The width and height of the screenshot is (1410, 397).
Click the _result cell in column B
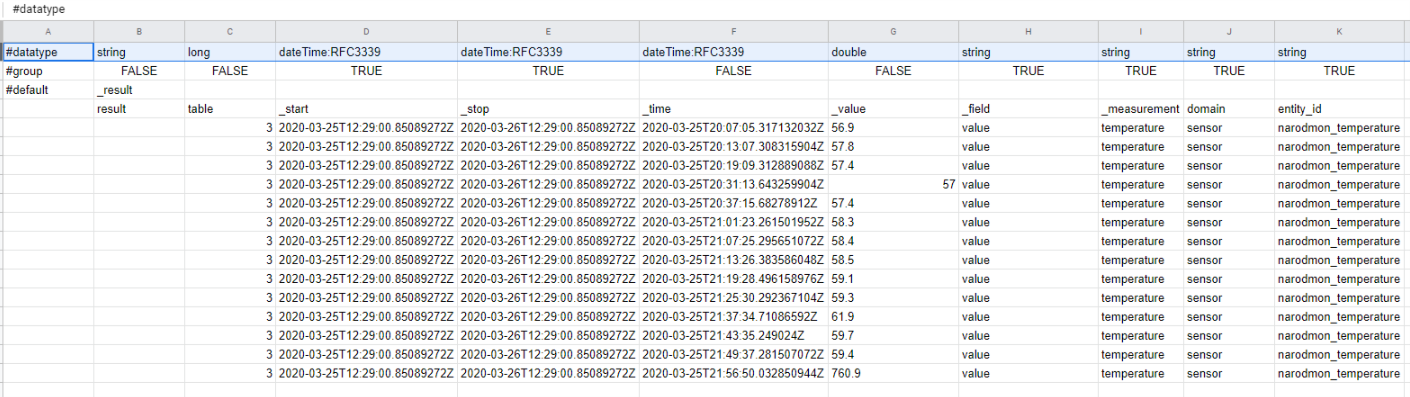(139, 90)
